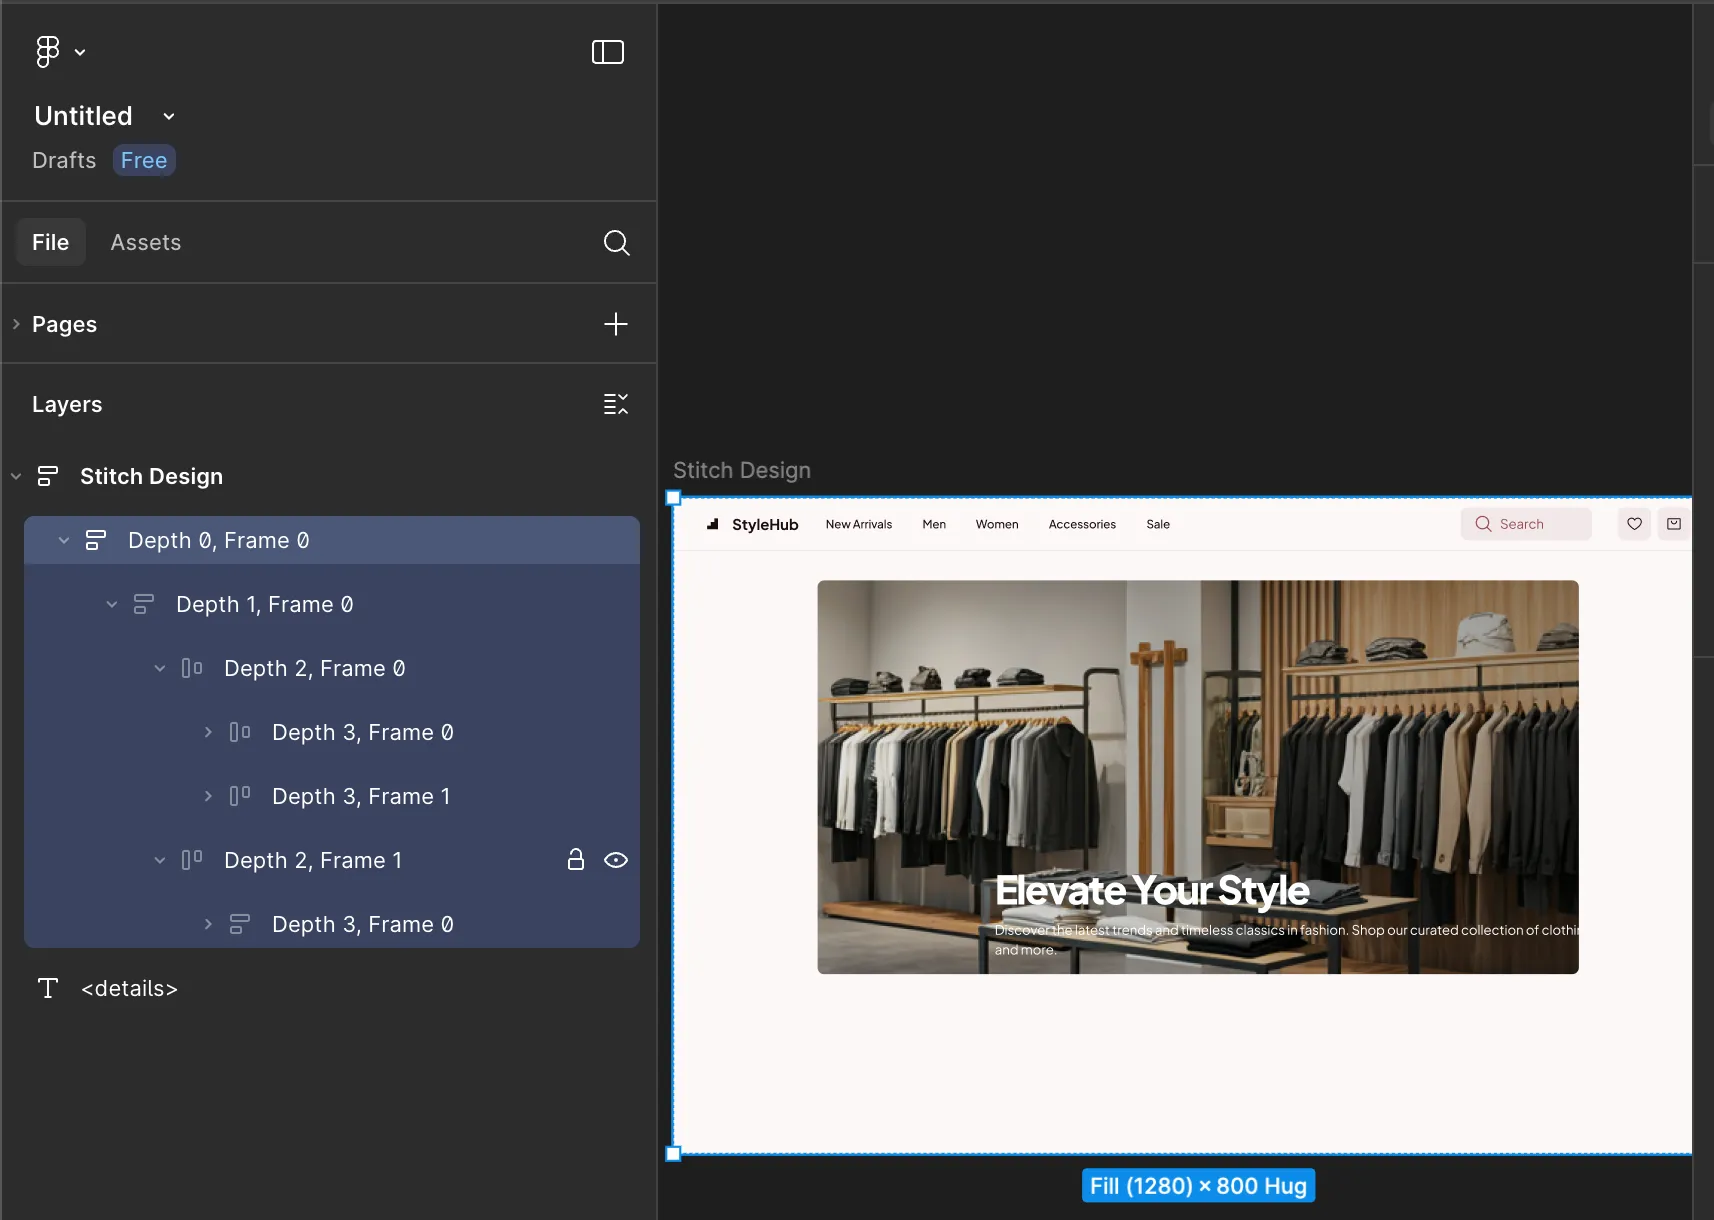Select the Depth 2, Frame 0 layer
Screen dimensions: 1714x1220
pyautogui.click(x=314, y=668)
